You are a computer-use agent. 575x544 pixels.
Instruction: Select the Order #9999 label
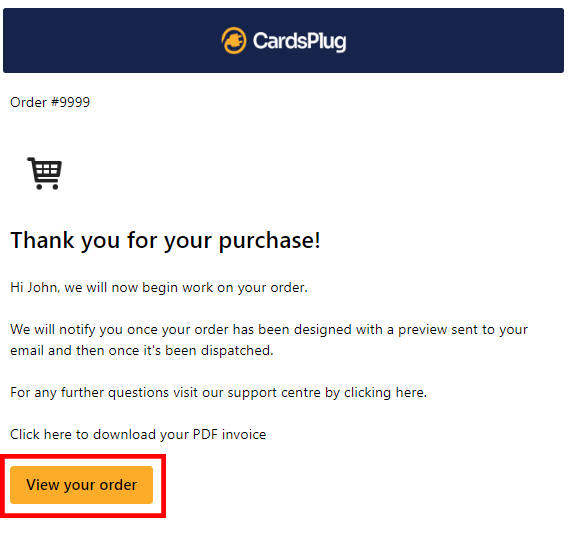coord(50,102)
